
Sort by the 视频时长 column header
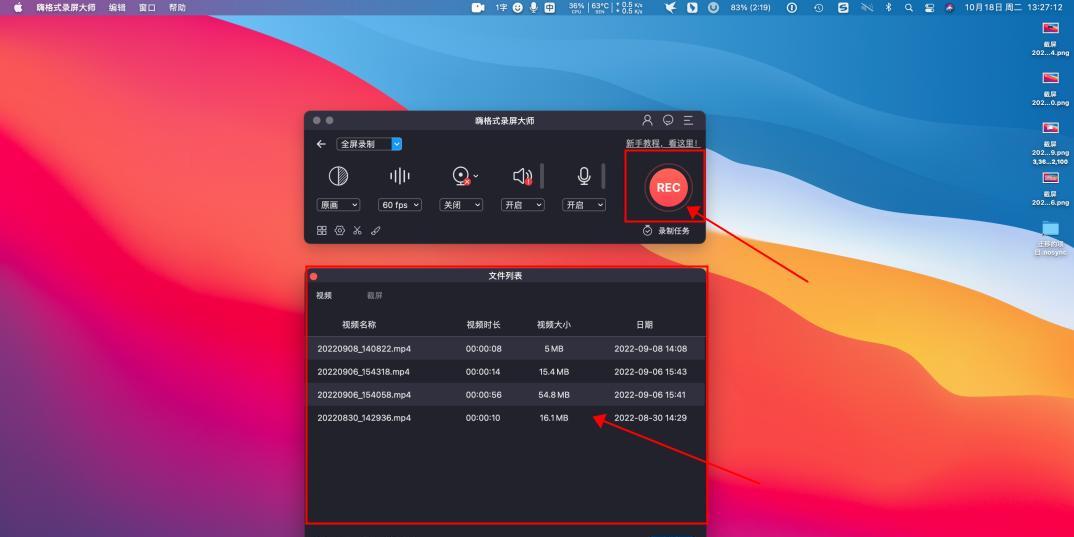coord(484,325)
